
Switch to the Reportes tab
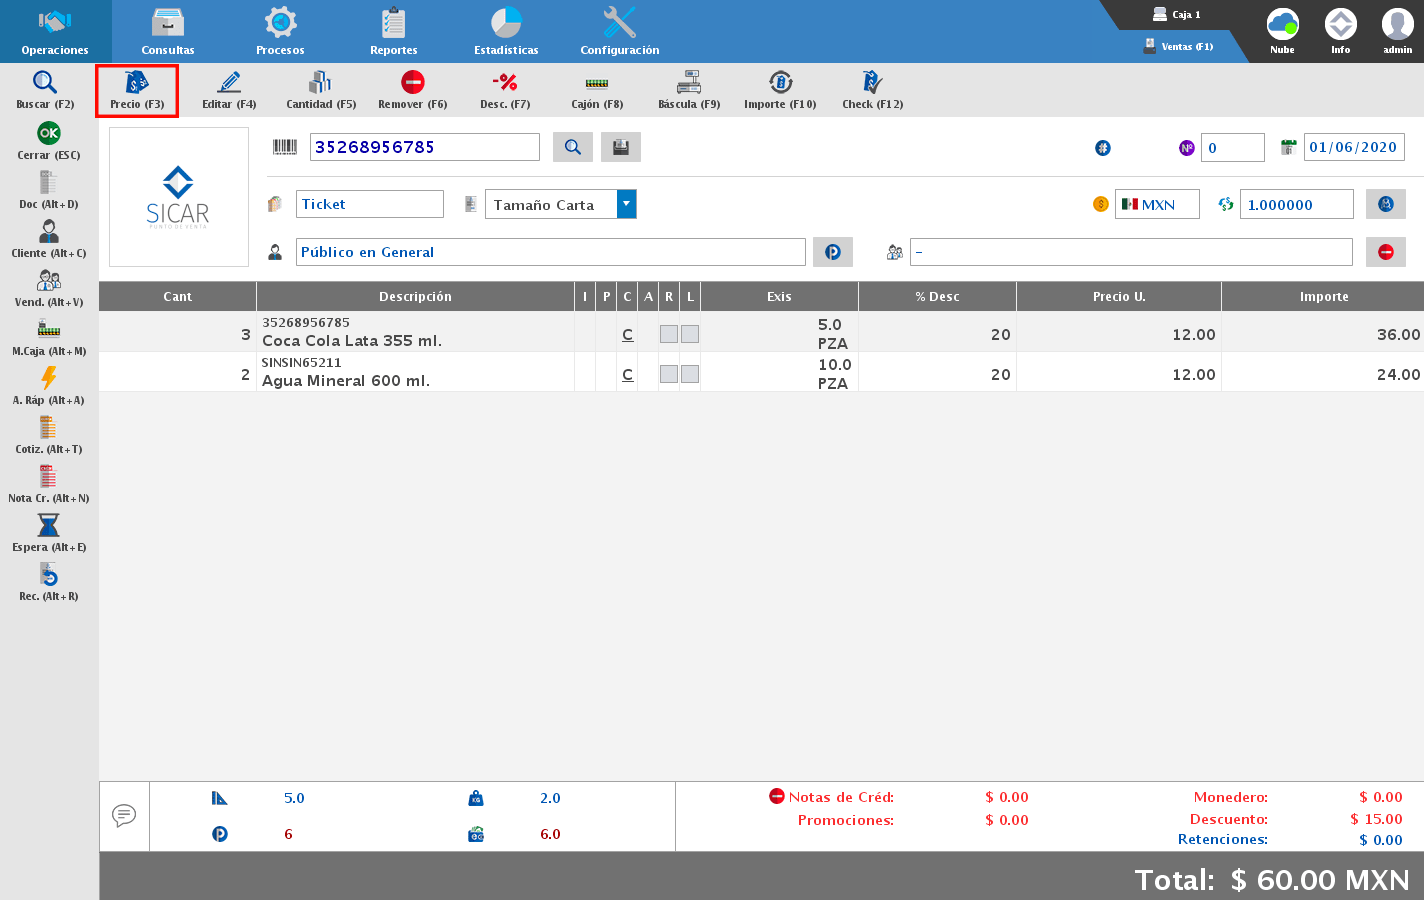coord(394,31)
